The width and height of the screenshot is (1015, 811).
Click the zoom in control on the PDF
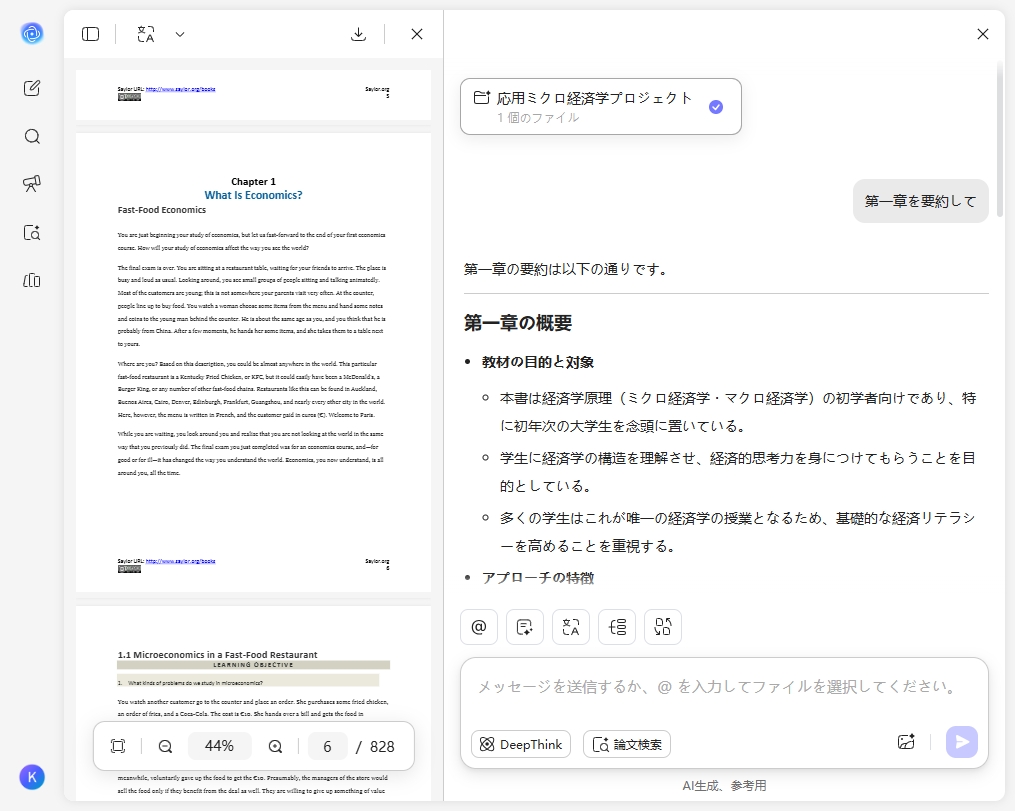pyautogui.click(x=274, y=746)
